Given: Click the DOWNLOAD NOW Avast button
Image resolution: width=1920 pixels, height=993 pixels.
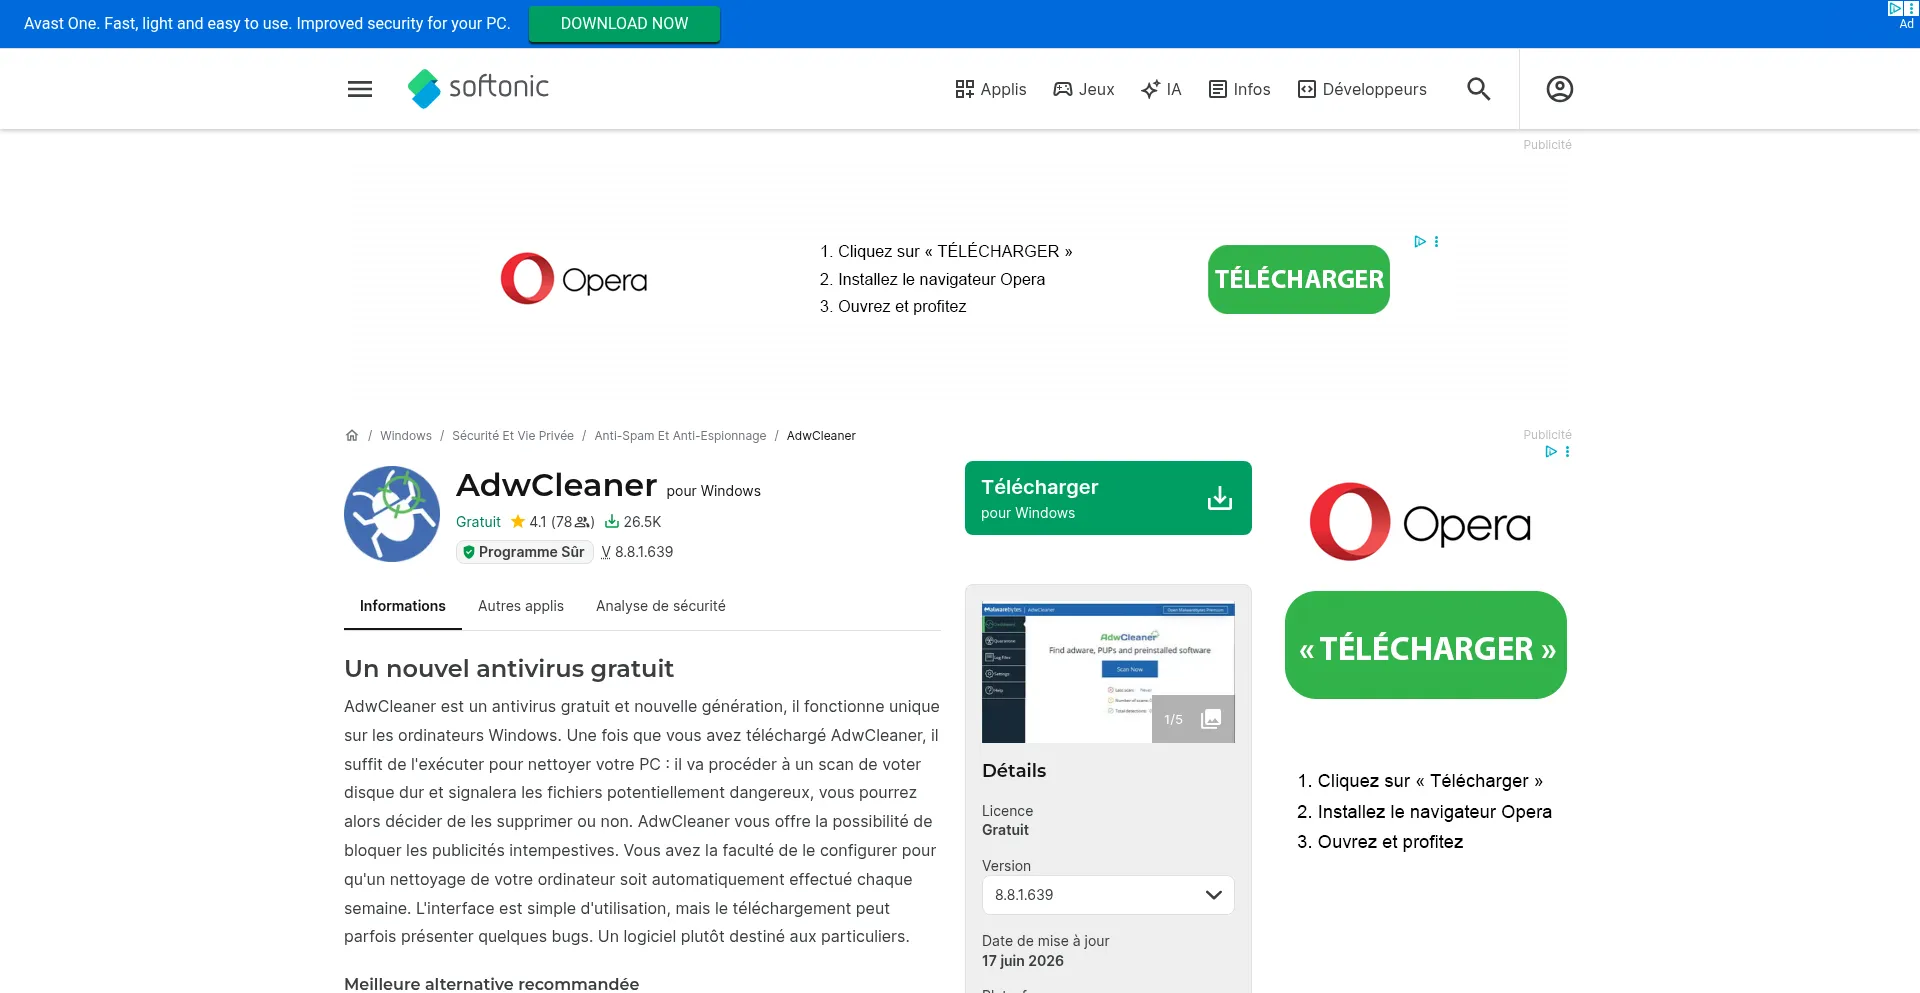Looking at the screenshot, I should coord(624,24).
